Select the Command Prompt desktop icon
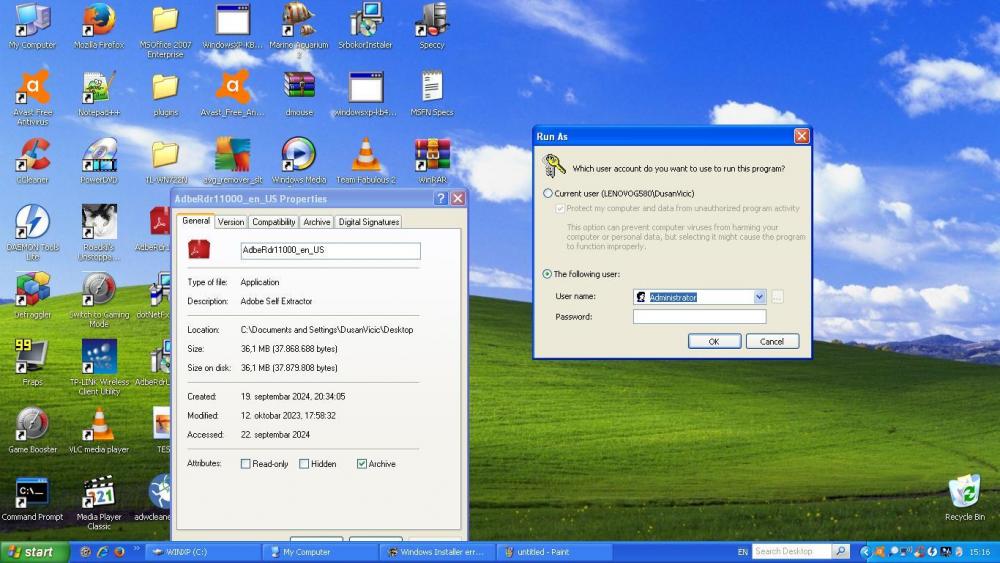The image size is (1000, 563). 32,492
